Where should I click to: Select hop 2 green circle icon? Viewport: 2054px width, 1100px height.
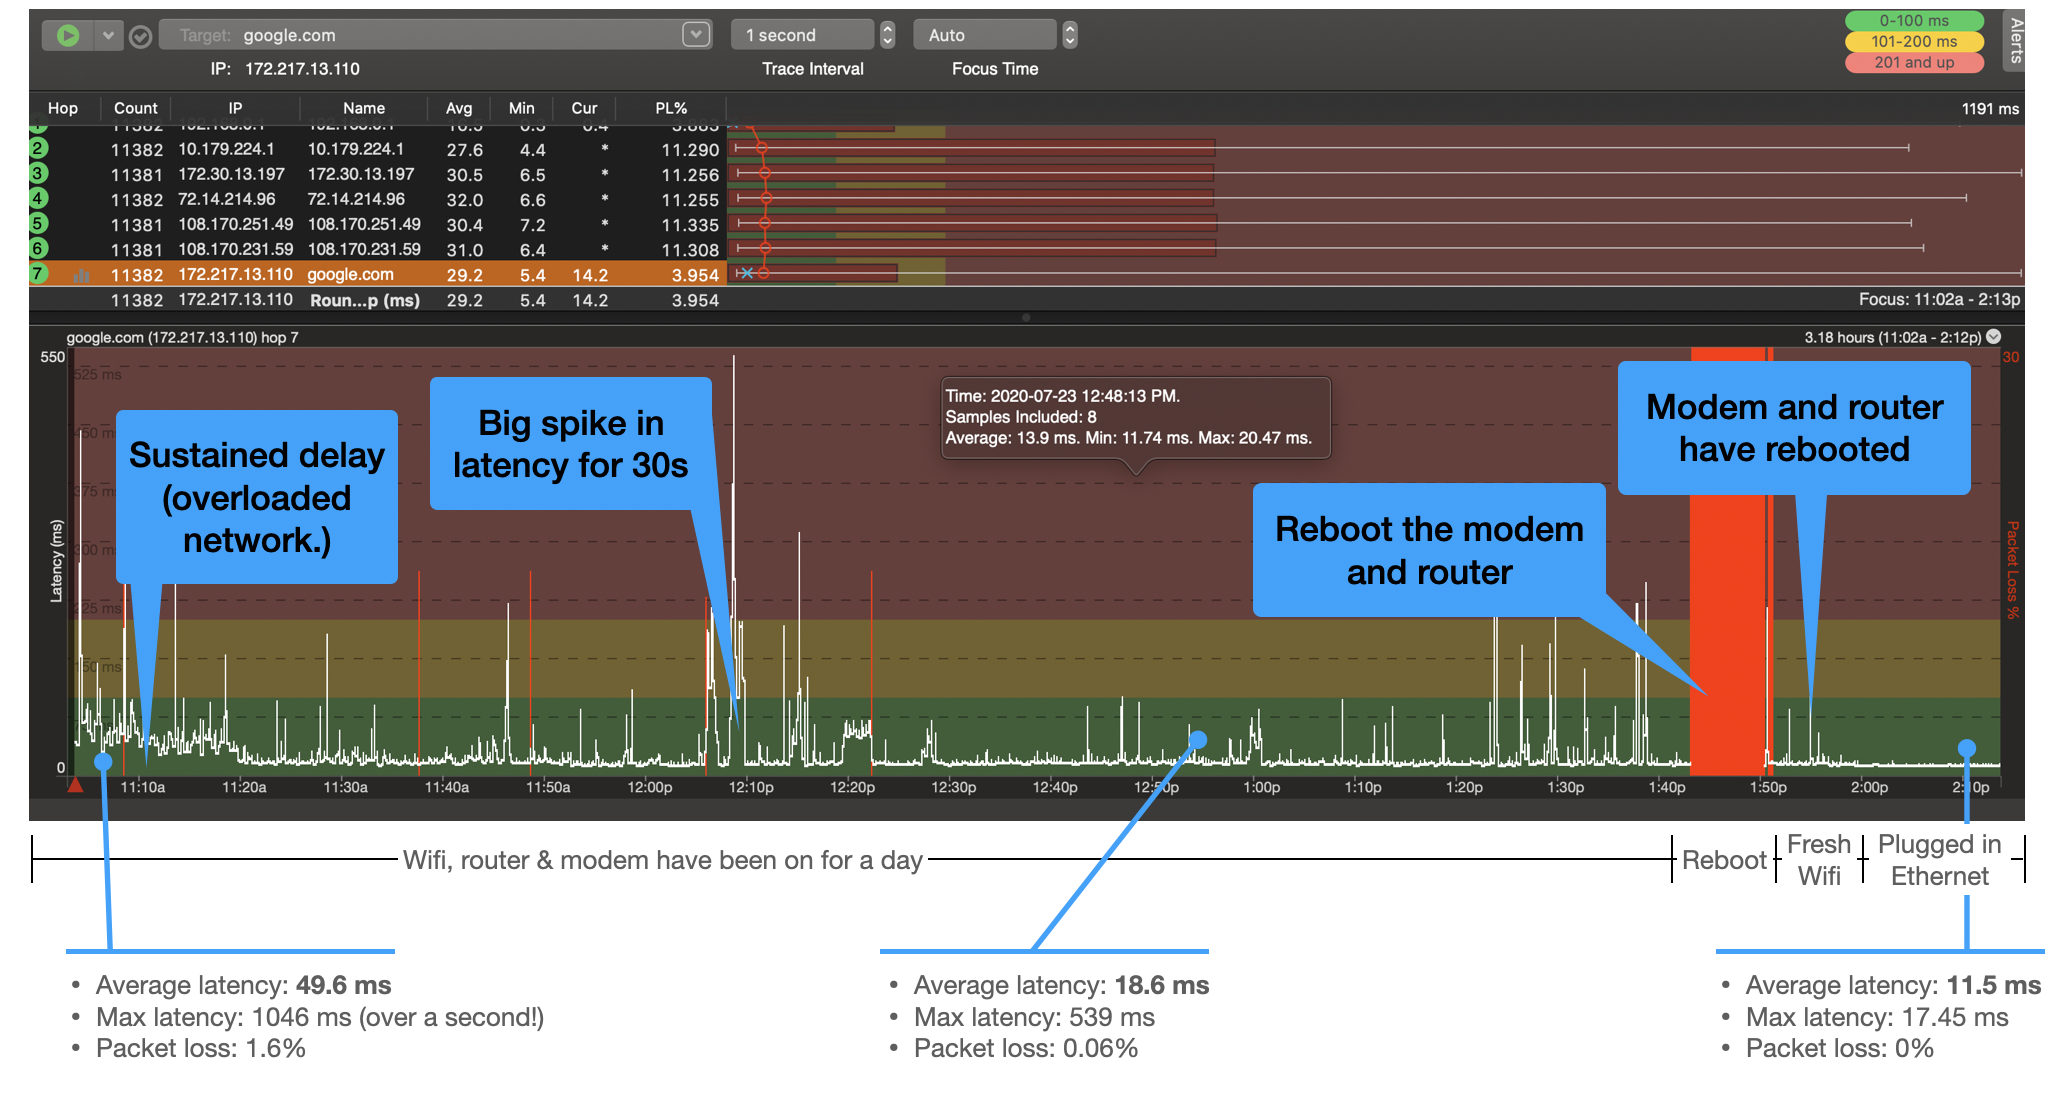[x=38, y=149]
